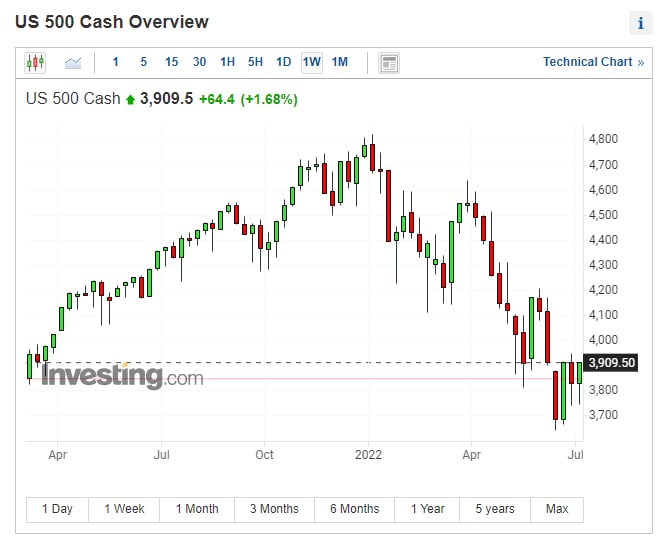This screenshot has height=543, width=661.
Task: Select the 5 minute interval
Action: coord(143,62)
